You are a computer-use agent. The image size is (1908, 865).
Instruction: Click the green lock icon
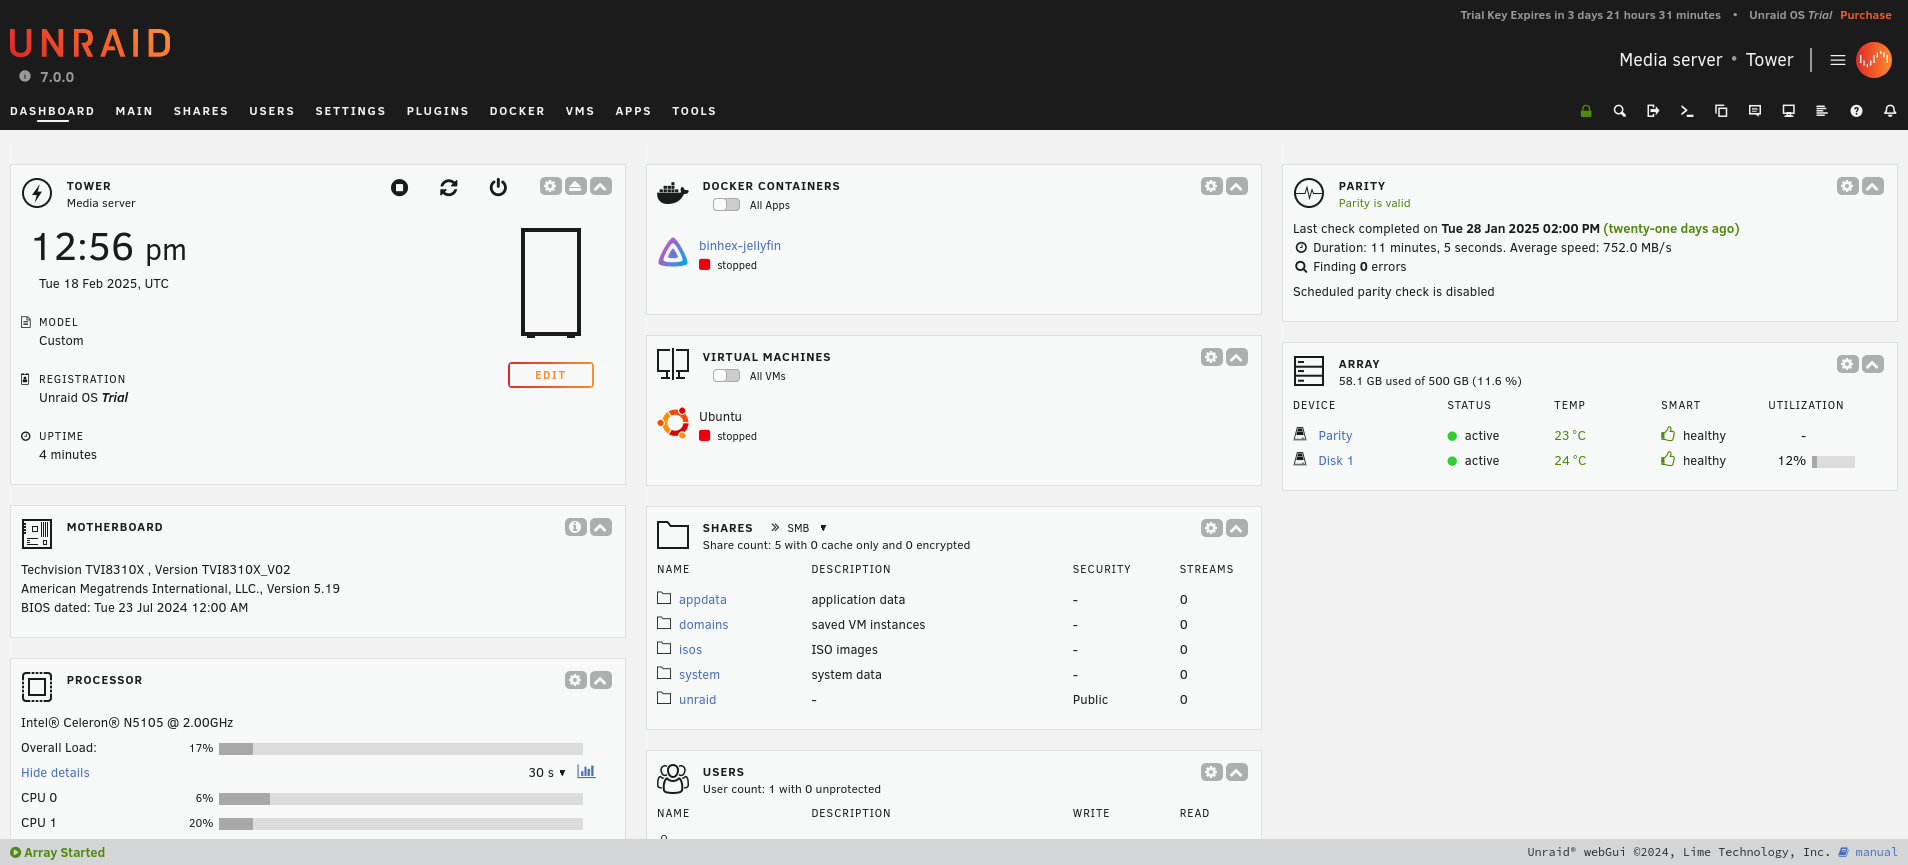click(x=1586, y=111)
